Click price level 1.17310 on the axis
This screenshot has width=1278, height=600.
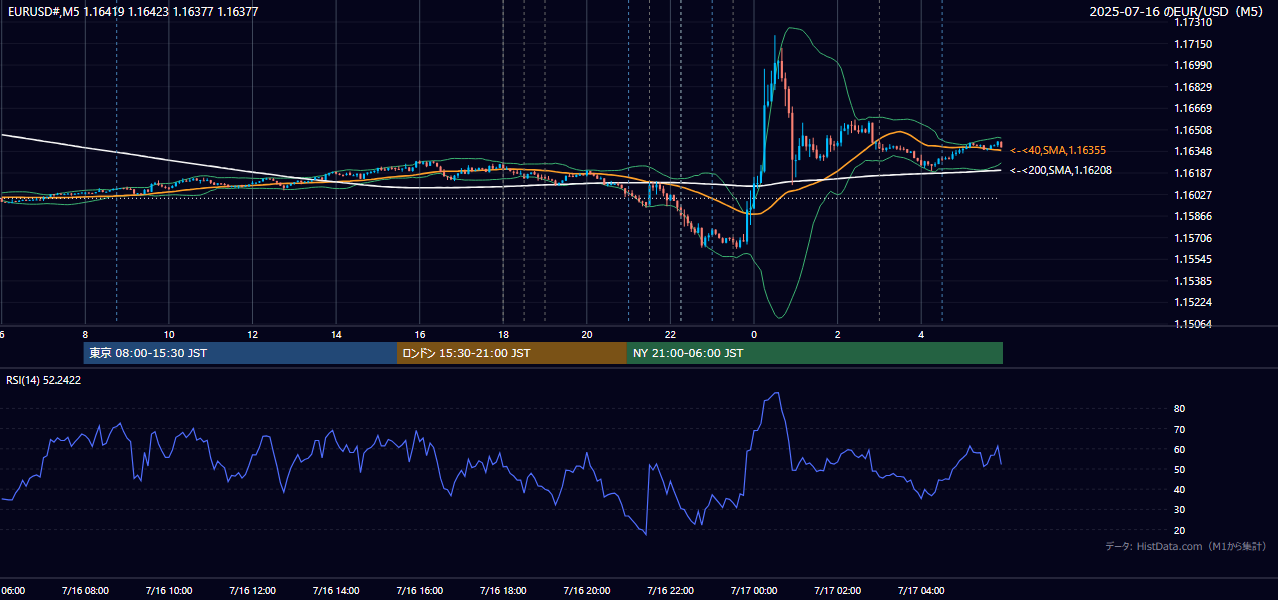[x=1194, y=22]
